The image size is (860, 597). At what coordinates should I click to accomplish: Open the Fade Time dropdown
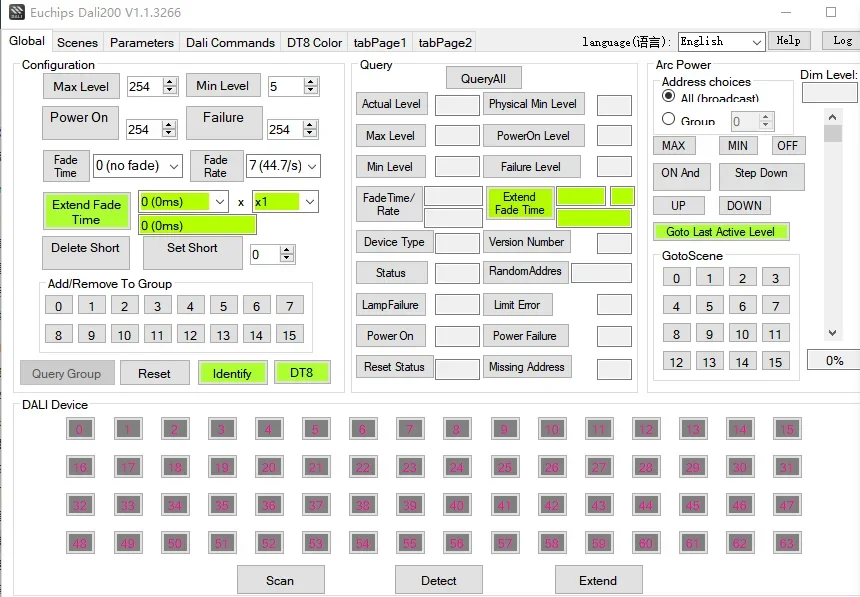pyautogui.click(x=138, y=166)
